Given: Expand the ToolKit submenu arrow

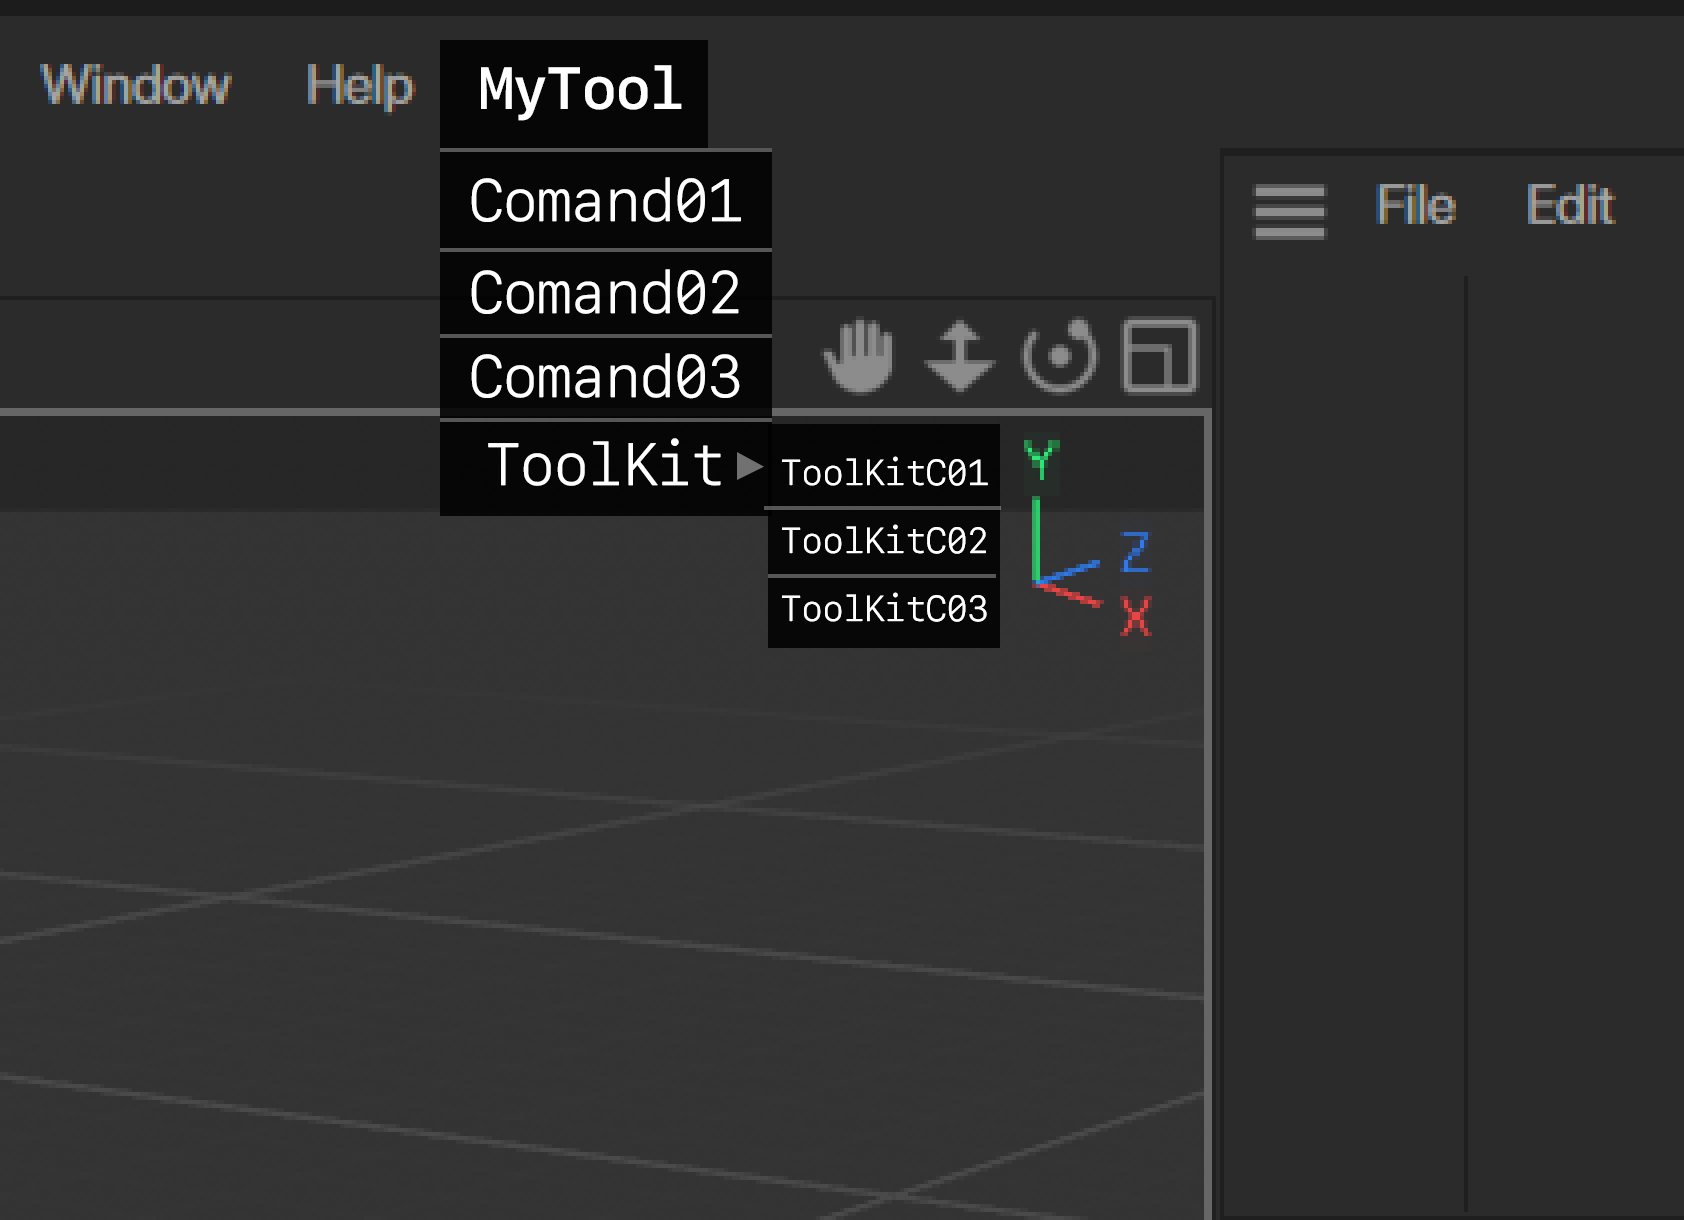Looking at the screenshot, I should [749, 466].
